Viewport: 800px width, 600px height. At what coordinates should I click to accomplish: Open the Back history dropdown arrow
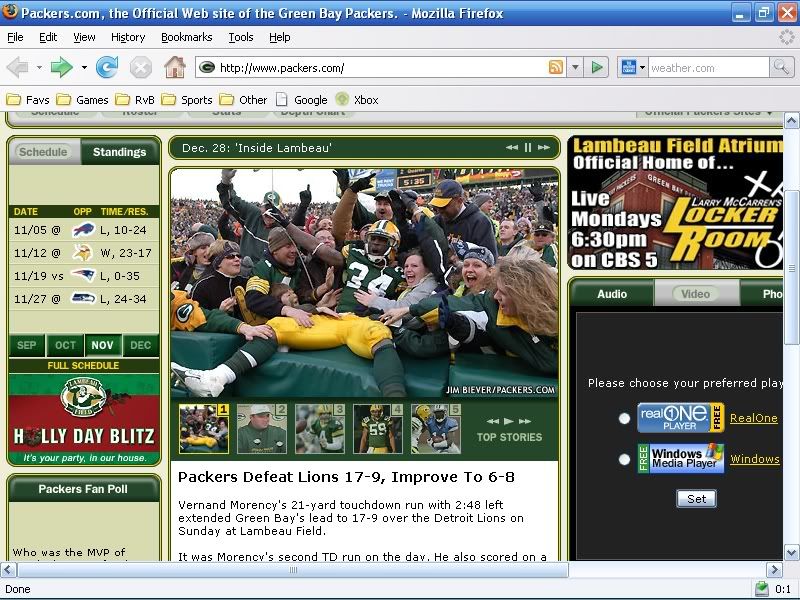pyautogui.click(x=39, y=67)
